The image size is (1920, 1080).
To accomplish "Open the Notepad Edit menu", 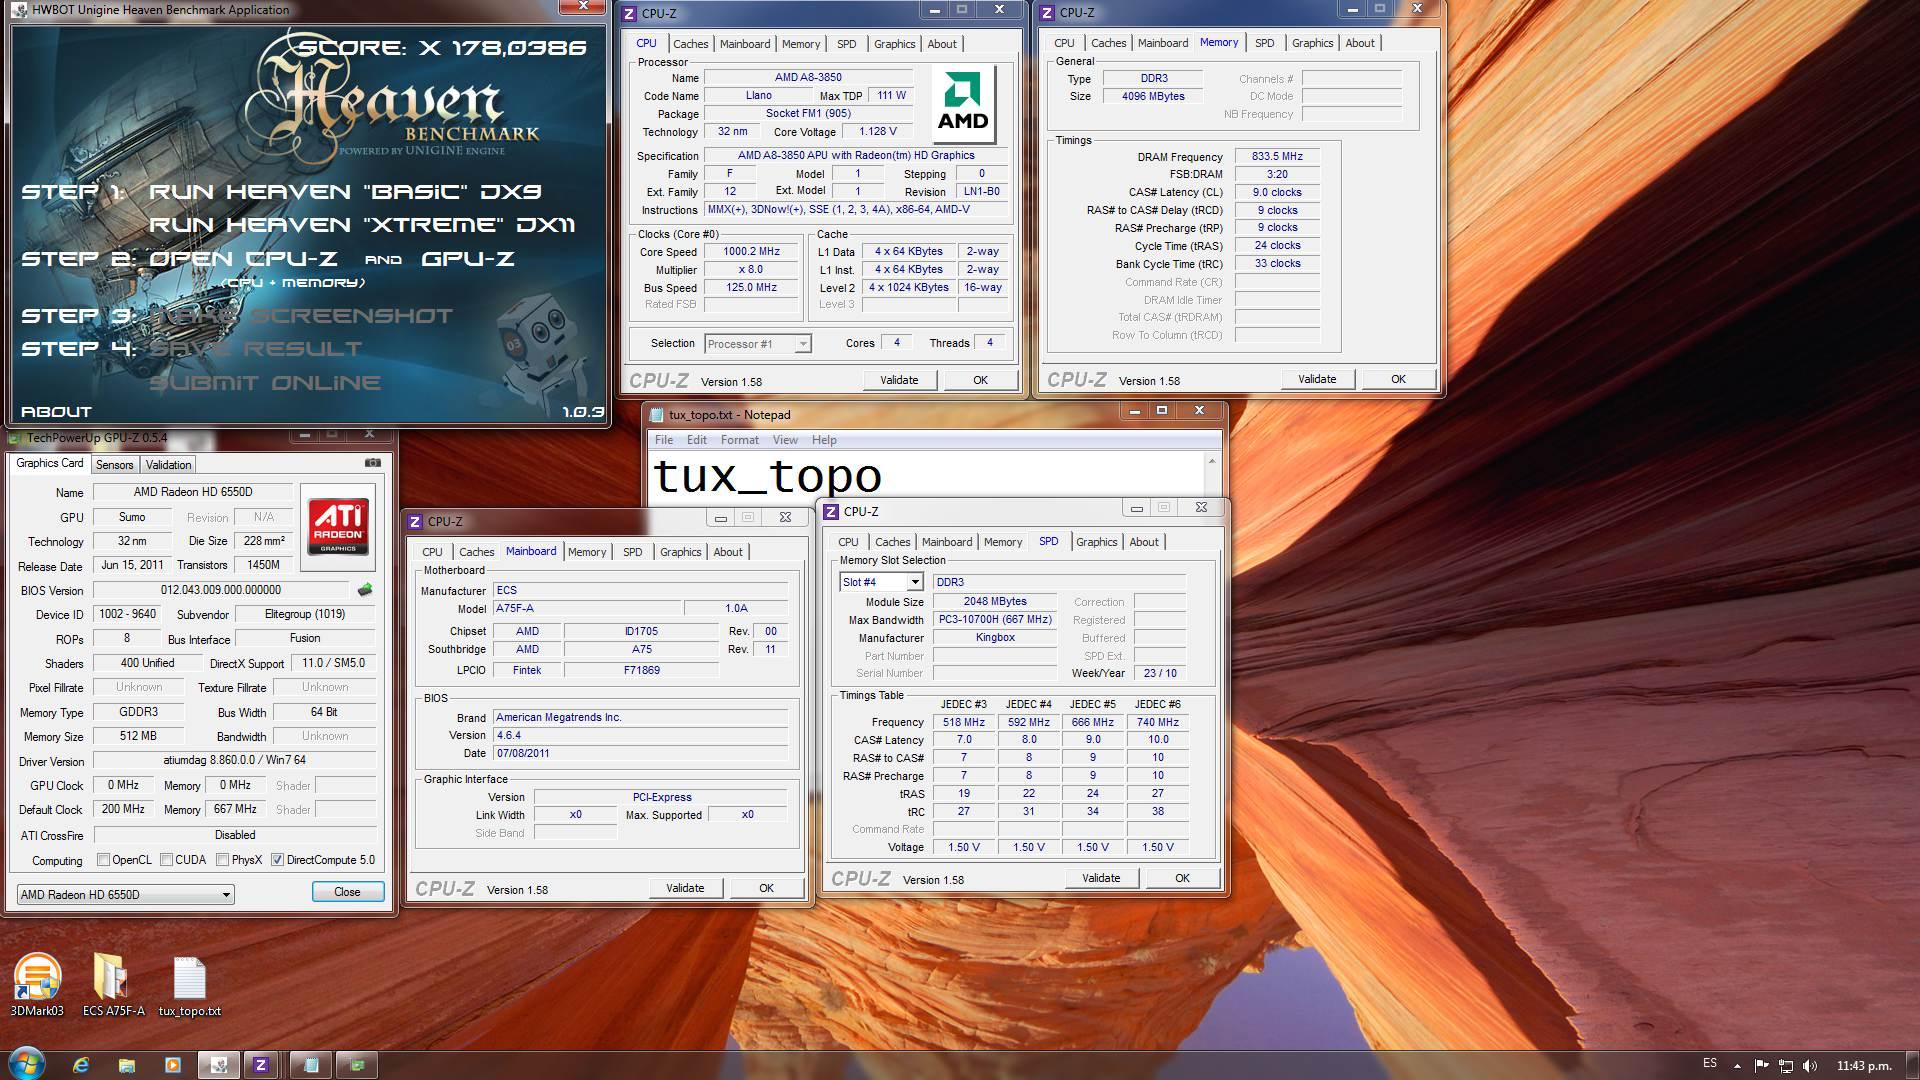I will tap(697, 440).
